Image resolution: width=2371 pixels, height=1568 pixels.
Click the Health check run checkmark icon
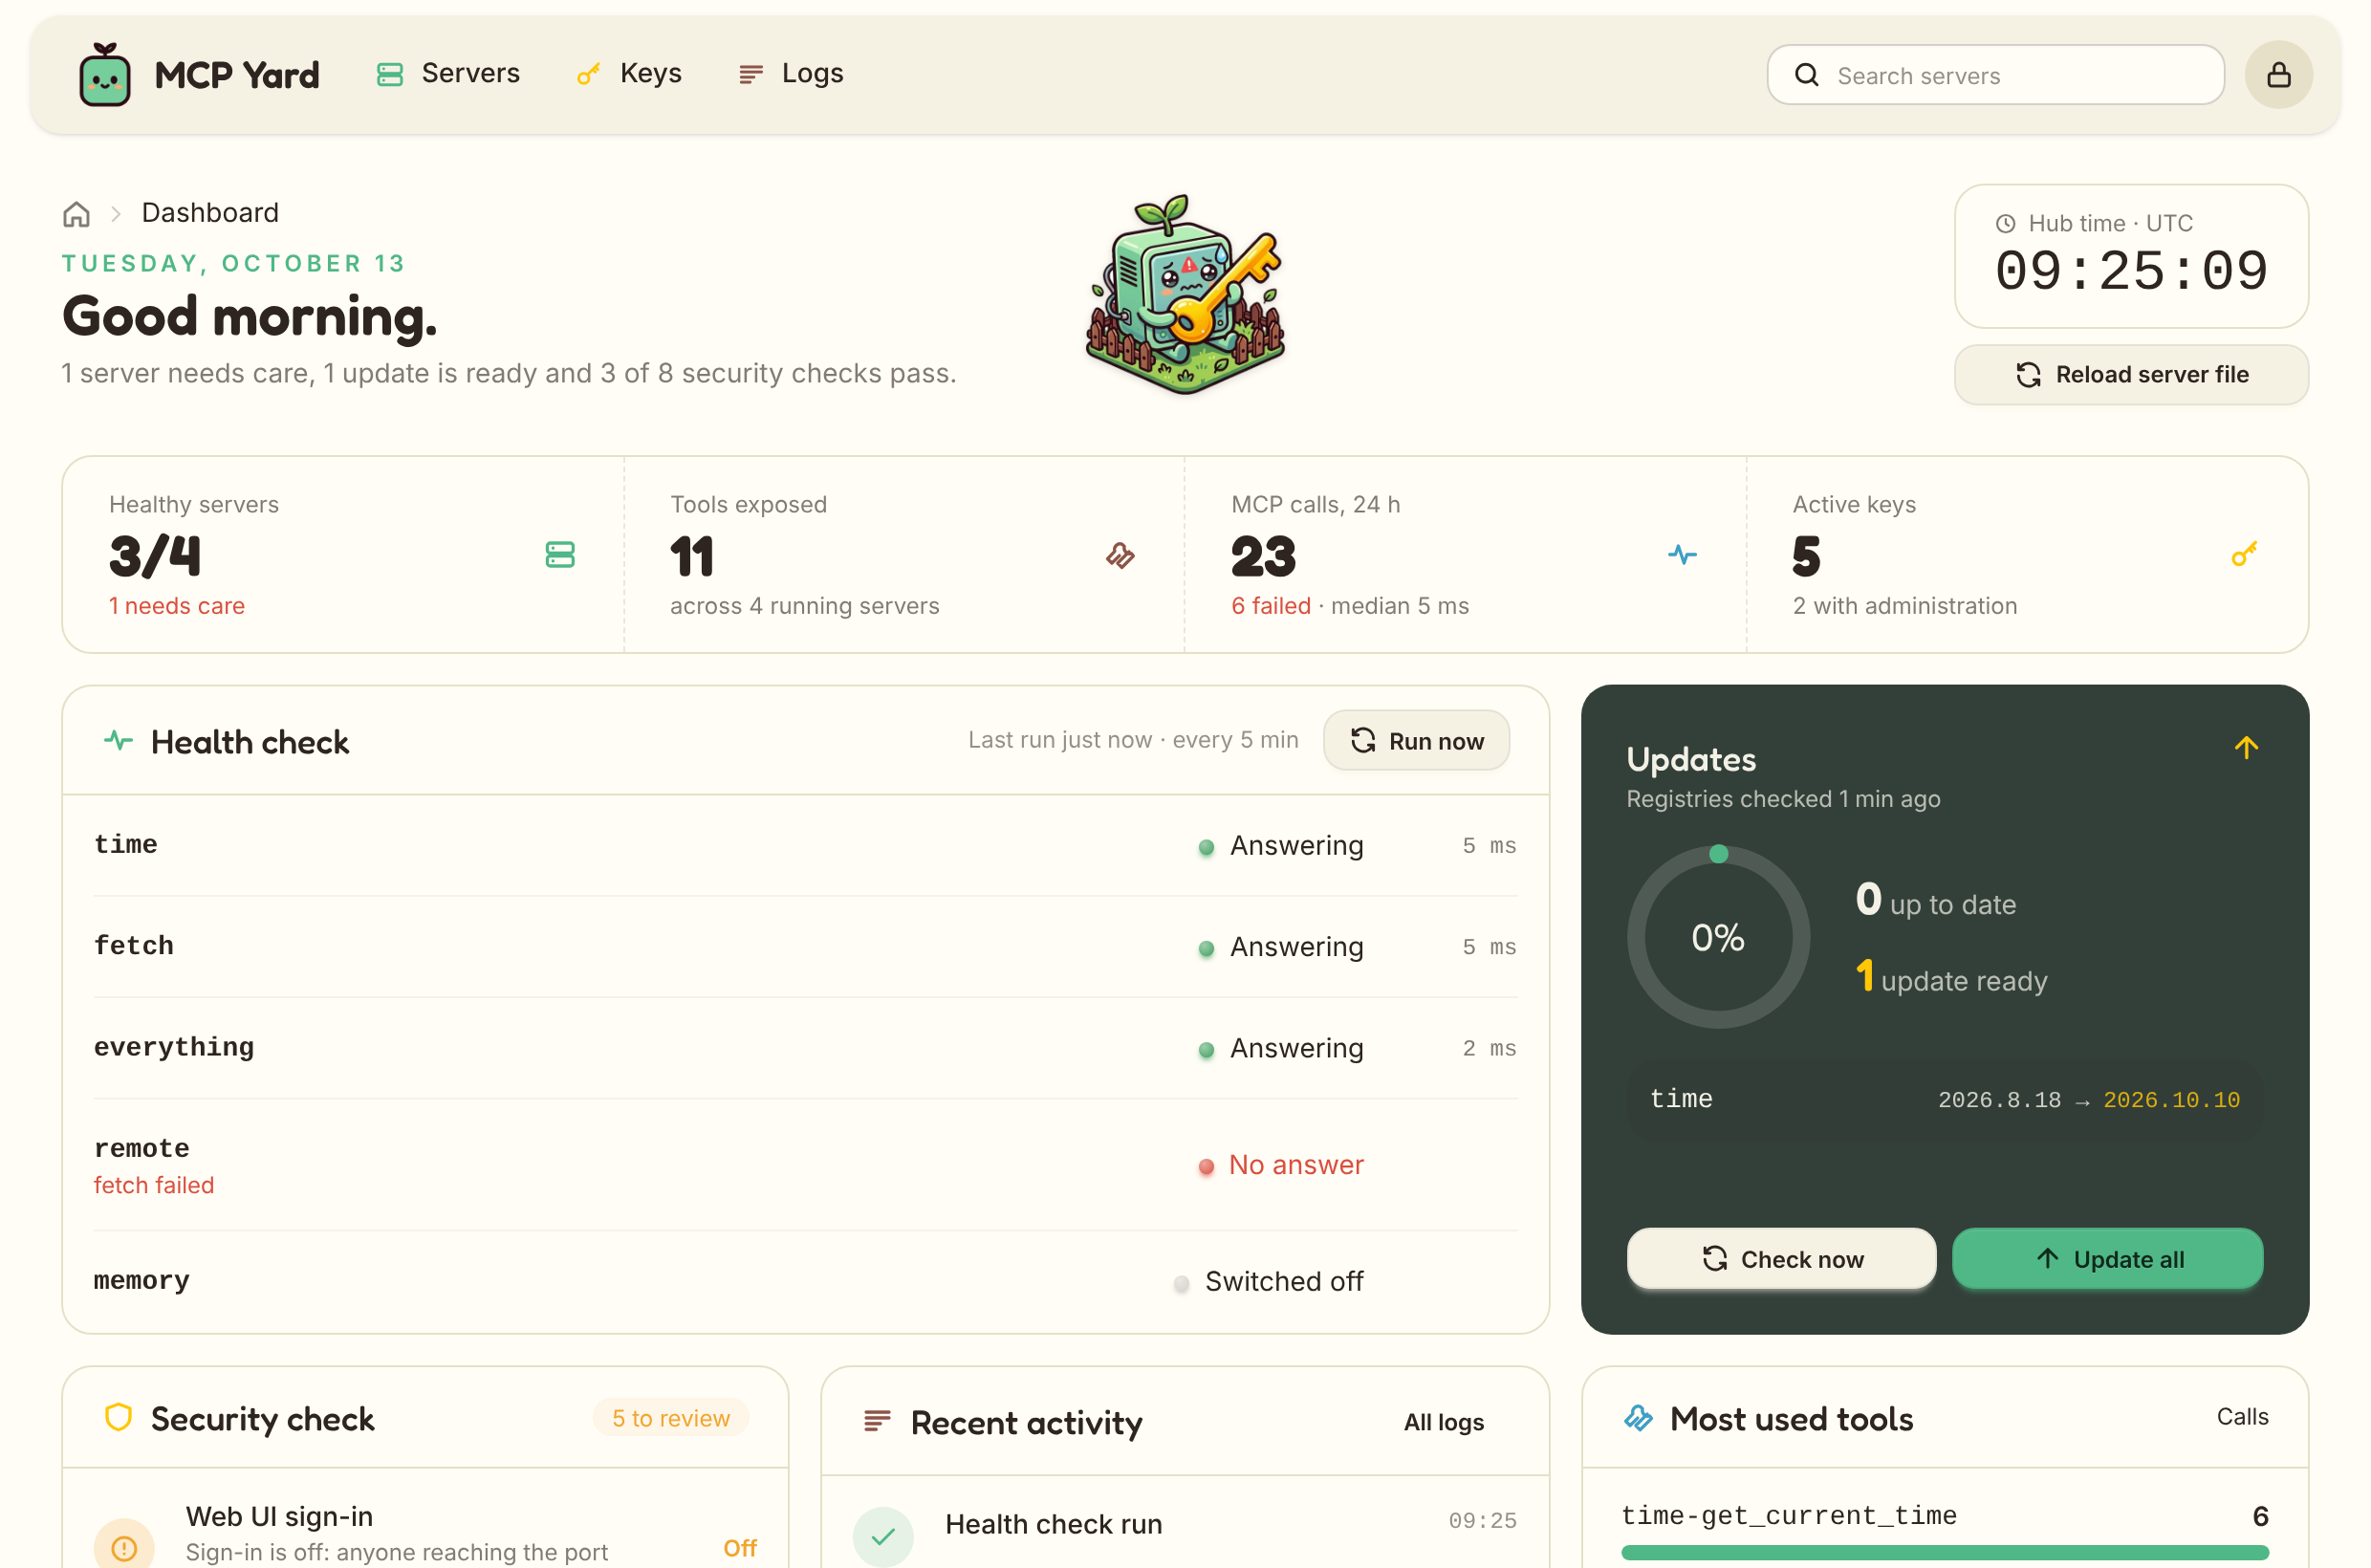pyautogui.click(x=883, y=1537)
